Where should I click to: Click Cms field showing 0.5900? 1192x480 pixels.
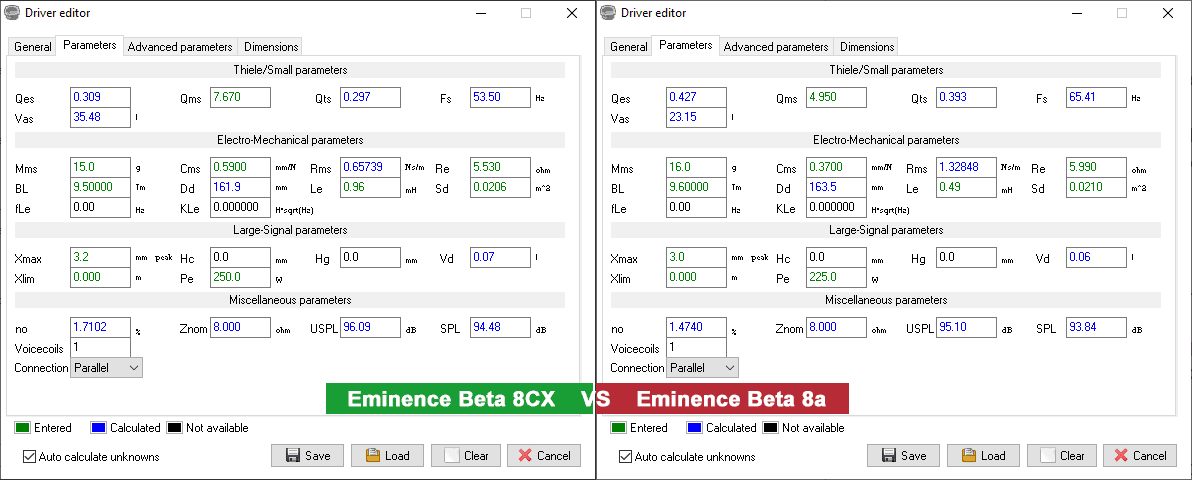coord(240,167)
